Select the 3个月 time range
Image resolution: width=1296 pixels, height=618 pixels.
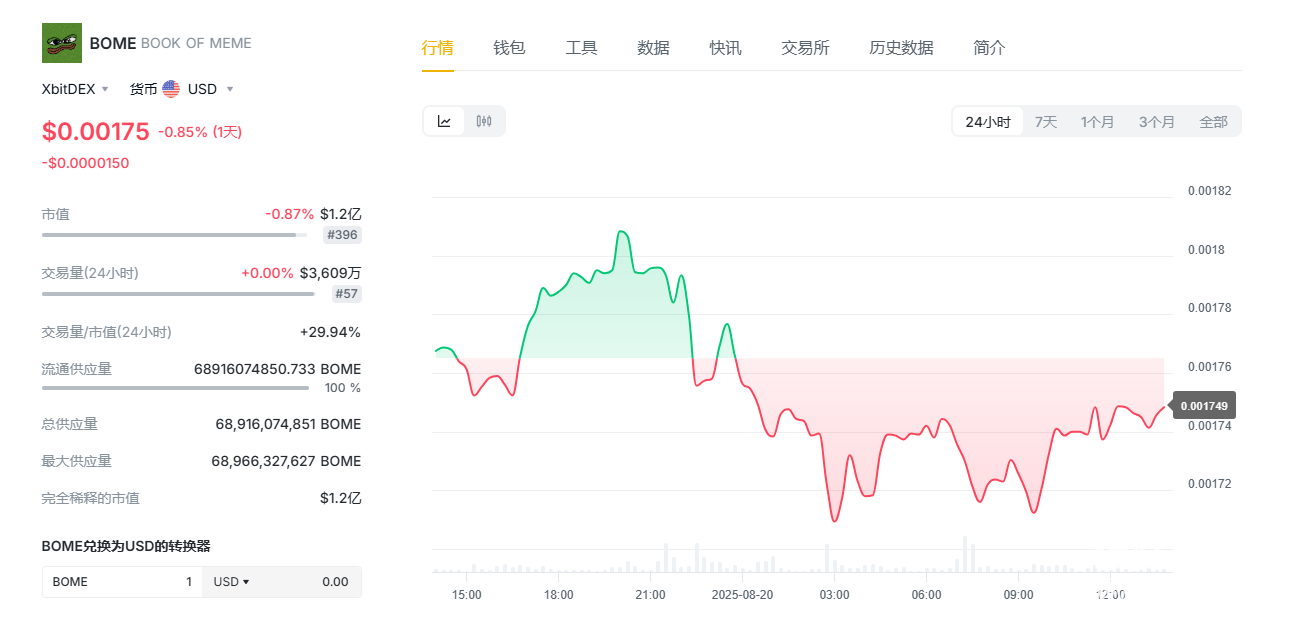coord(1156,122)
